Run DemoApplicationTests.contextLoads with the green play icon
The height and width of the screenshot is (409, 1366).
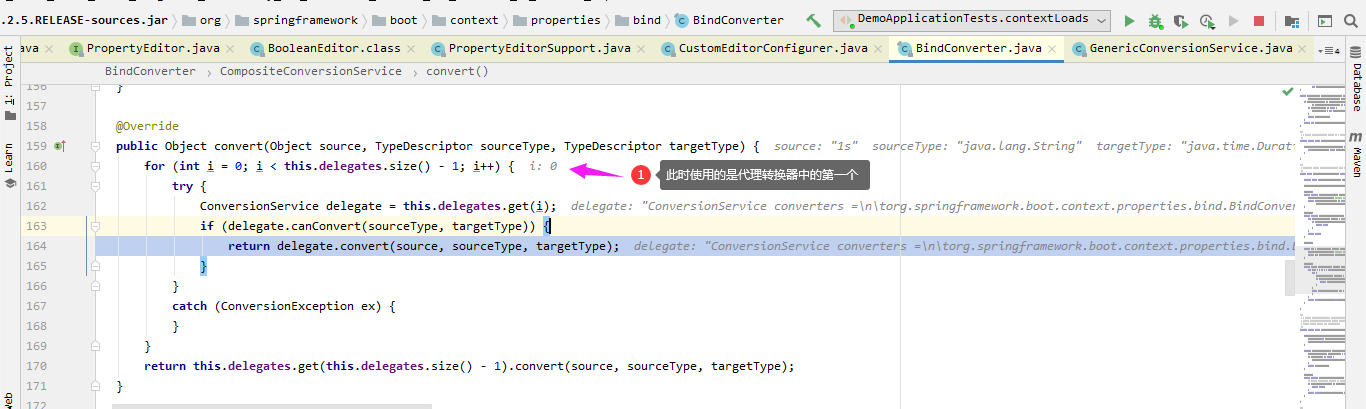point(1129,20)
